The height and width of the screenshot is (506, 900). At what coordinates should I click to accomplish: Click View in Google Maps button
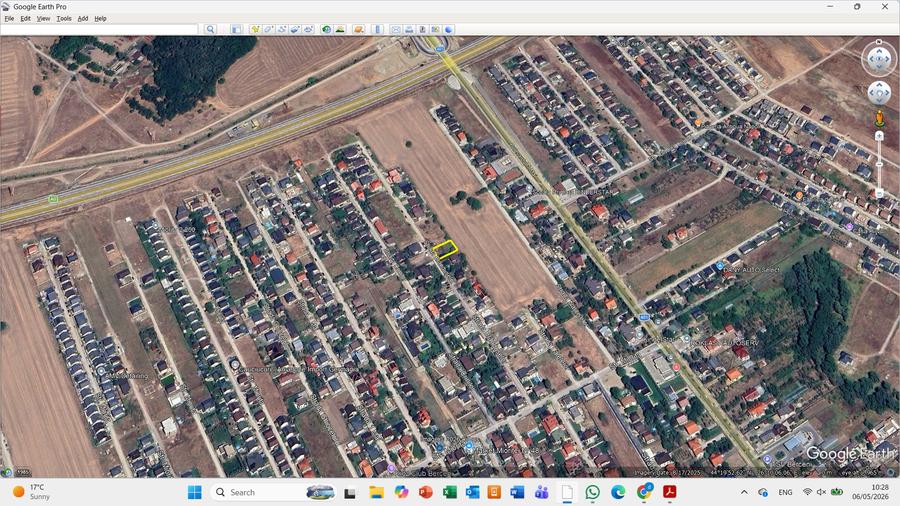436,29
